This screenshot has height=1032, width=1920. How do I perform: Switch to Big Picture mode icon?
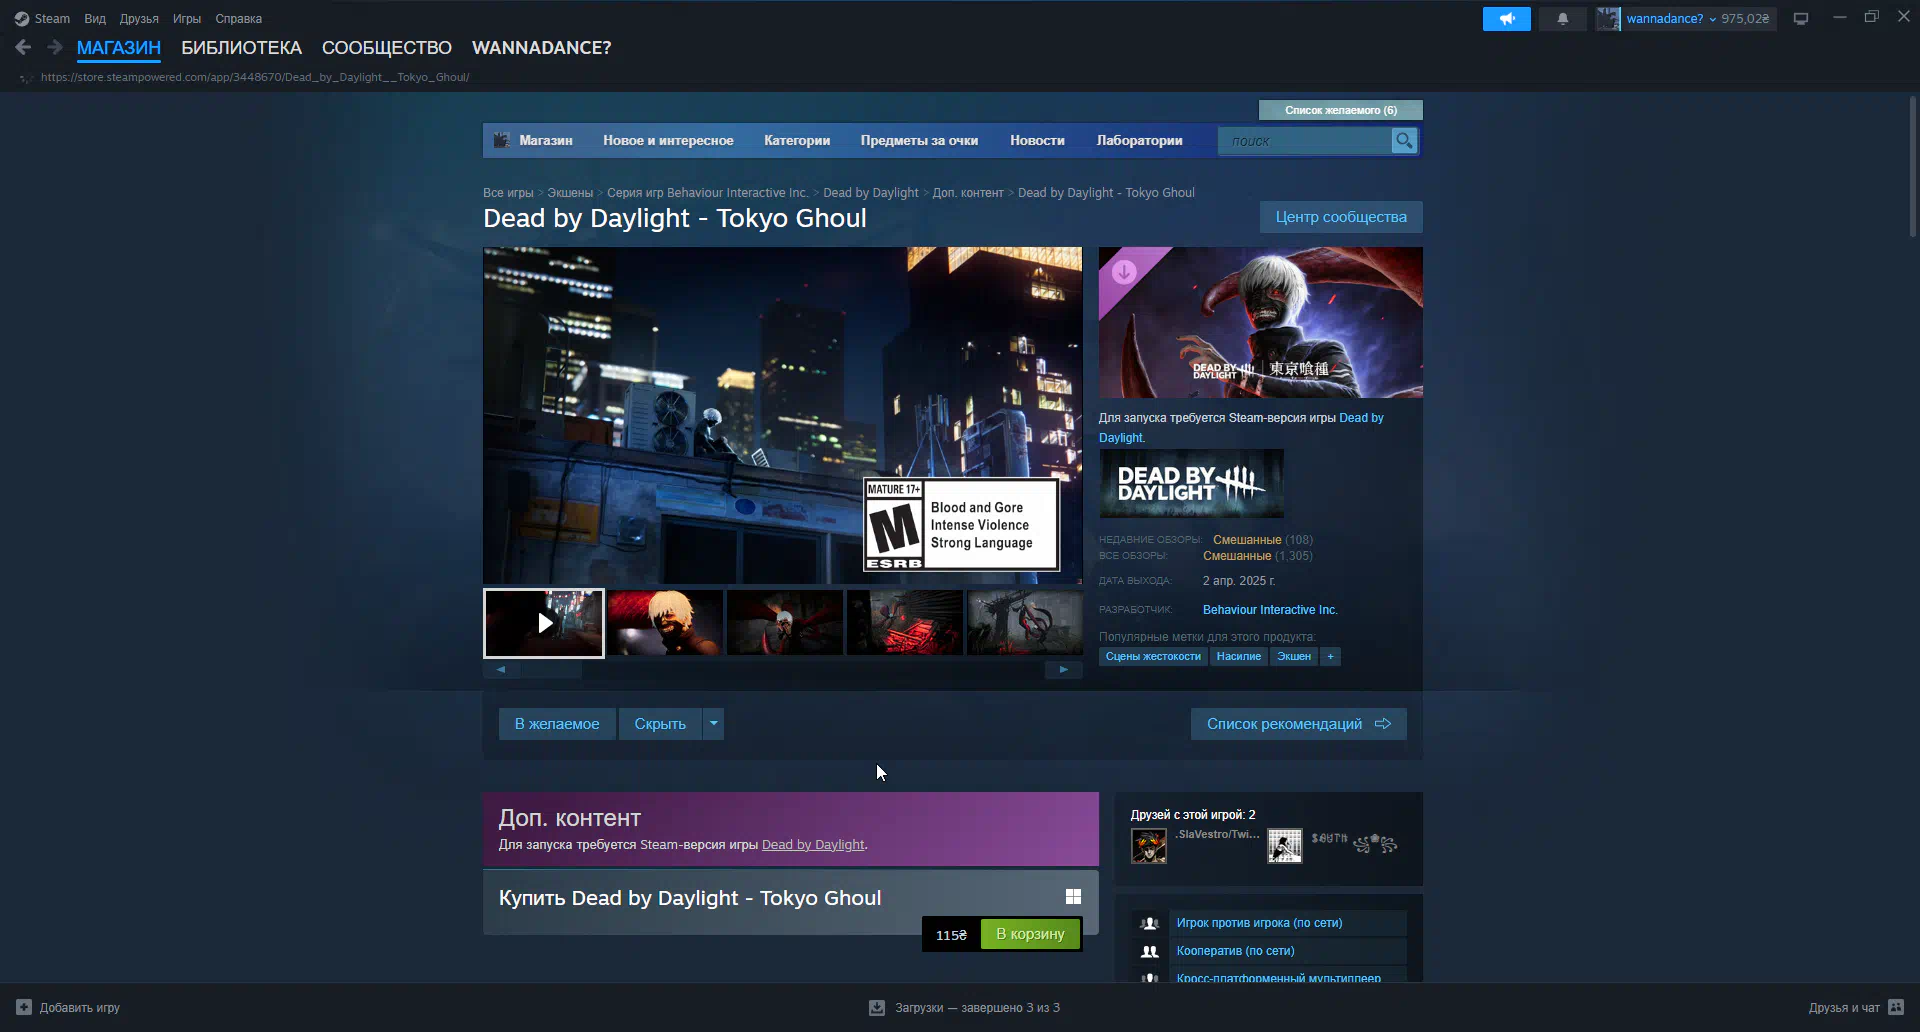point(1801,18)
